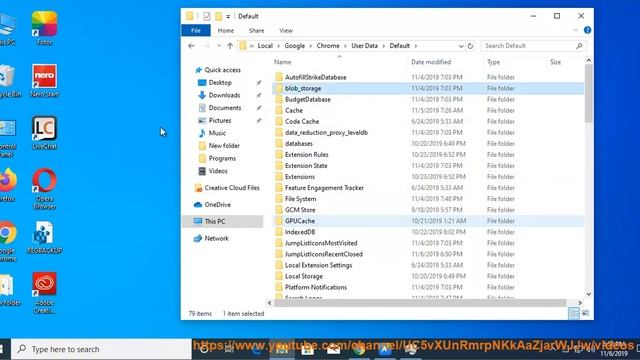This screenshot has height=360, width=640.
Task: Click New folder quick access toolbar icon
Action: tap(219, 16)
